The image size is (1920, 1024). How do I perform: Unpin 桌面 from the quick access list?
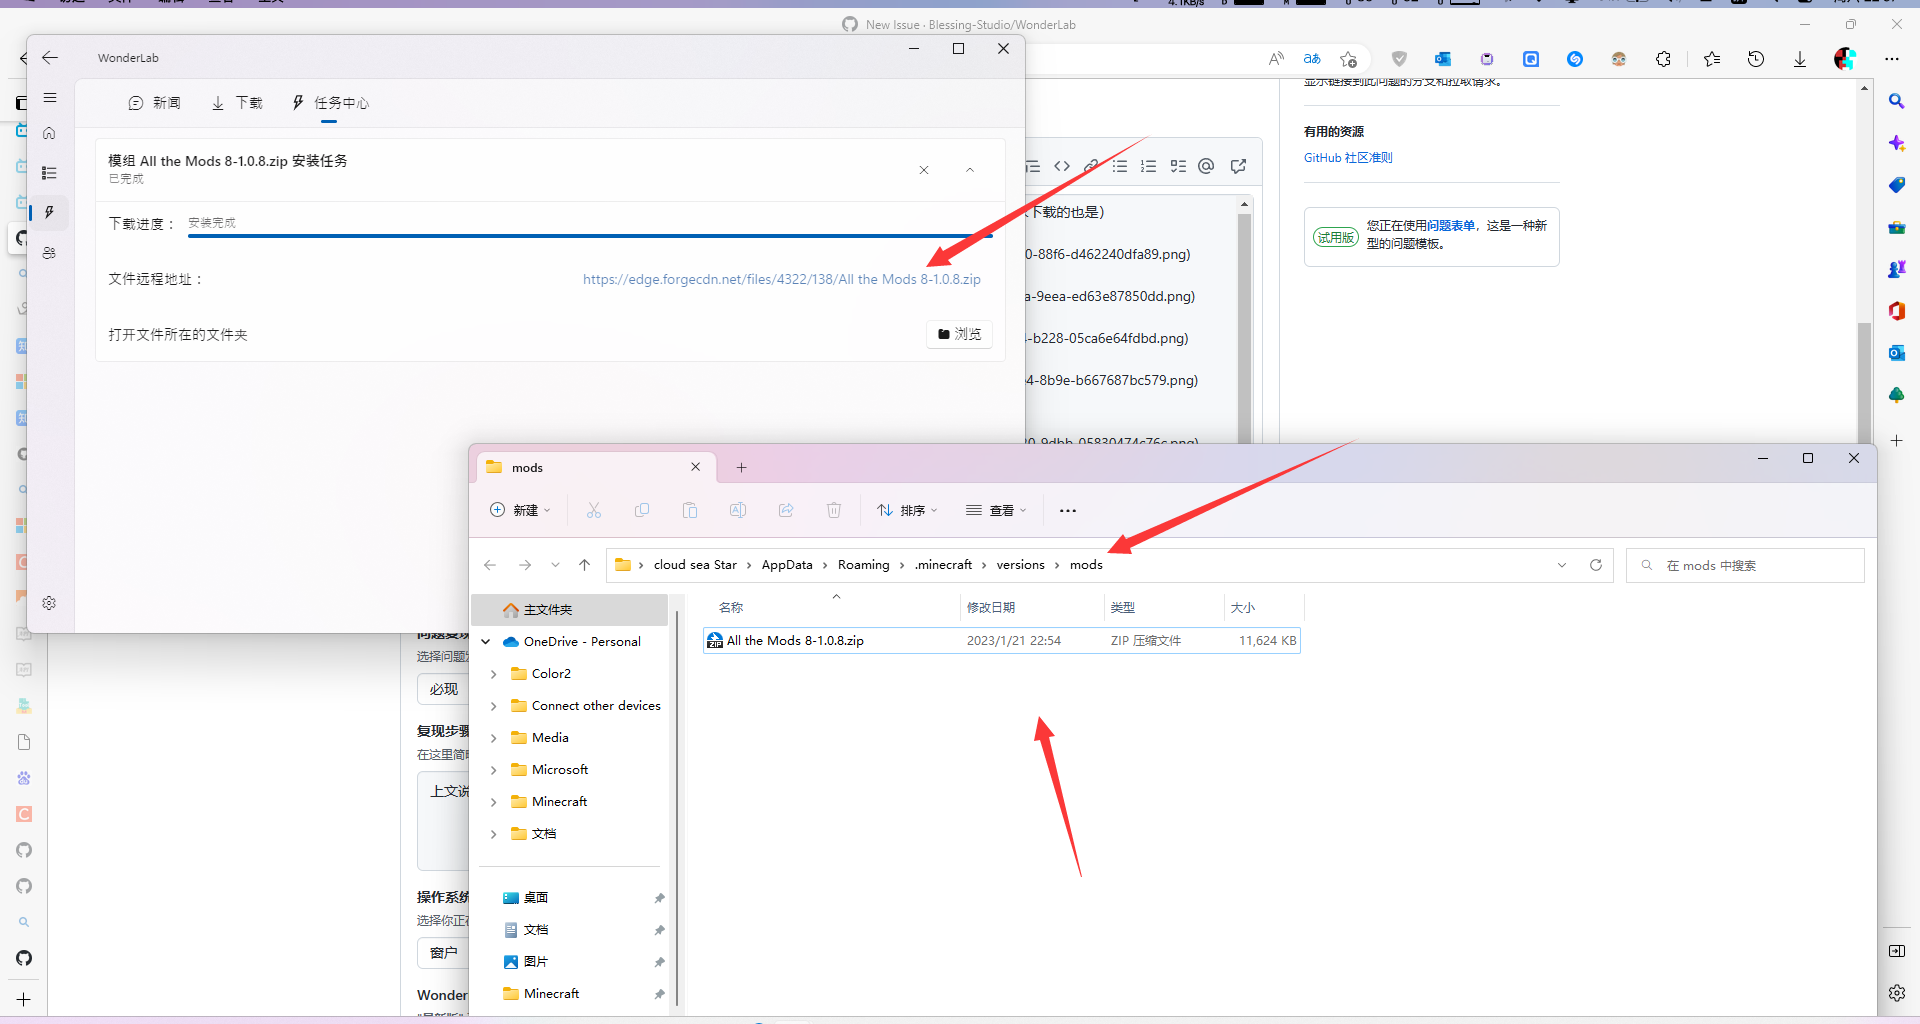[659, 898]
